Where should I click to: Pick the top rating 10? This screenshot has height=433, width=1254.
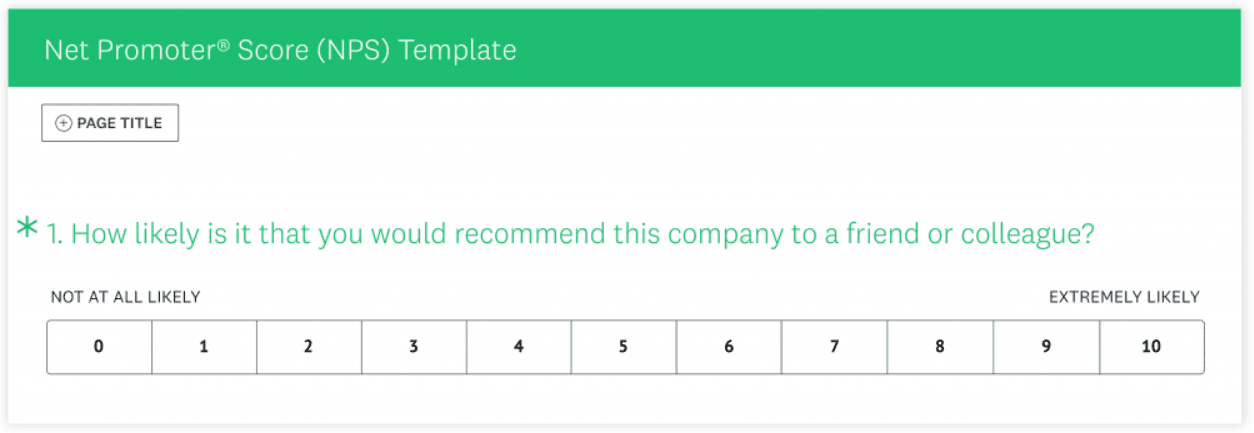[1152, 347]
